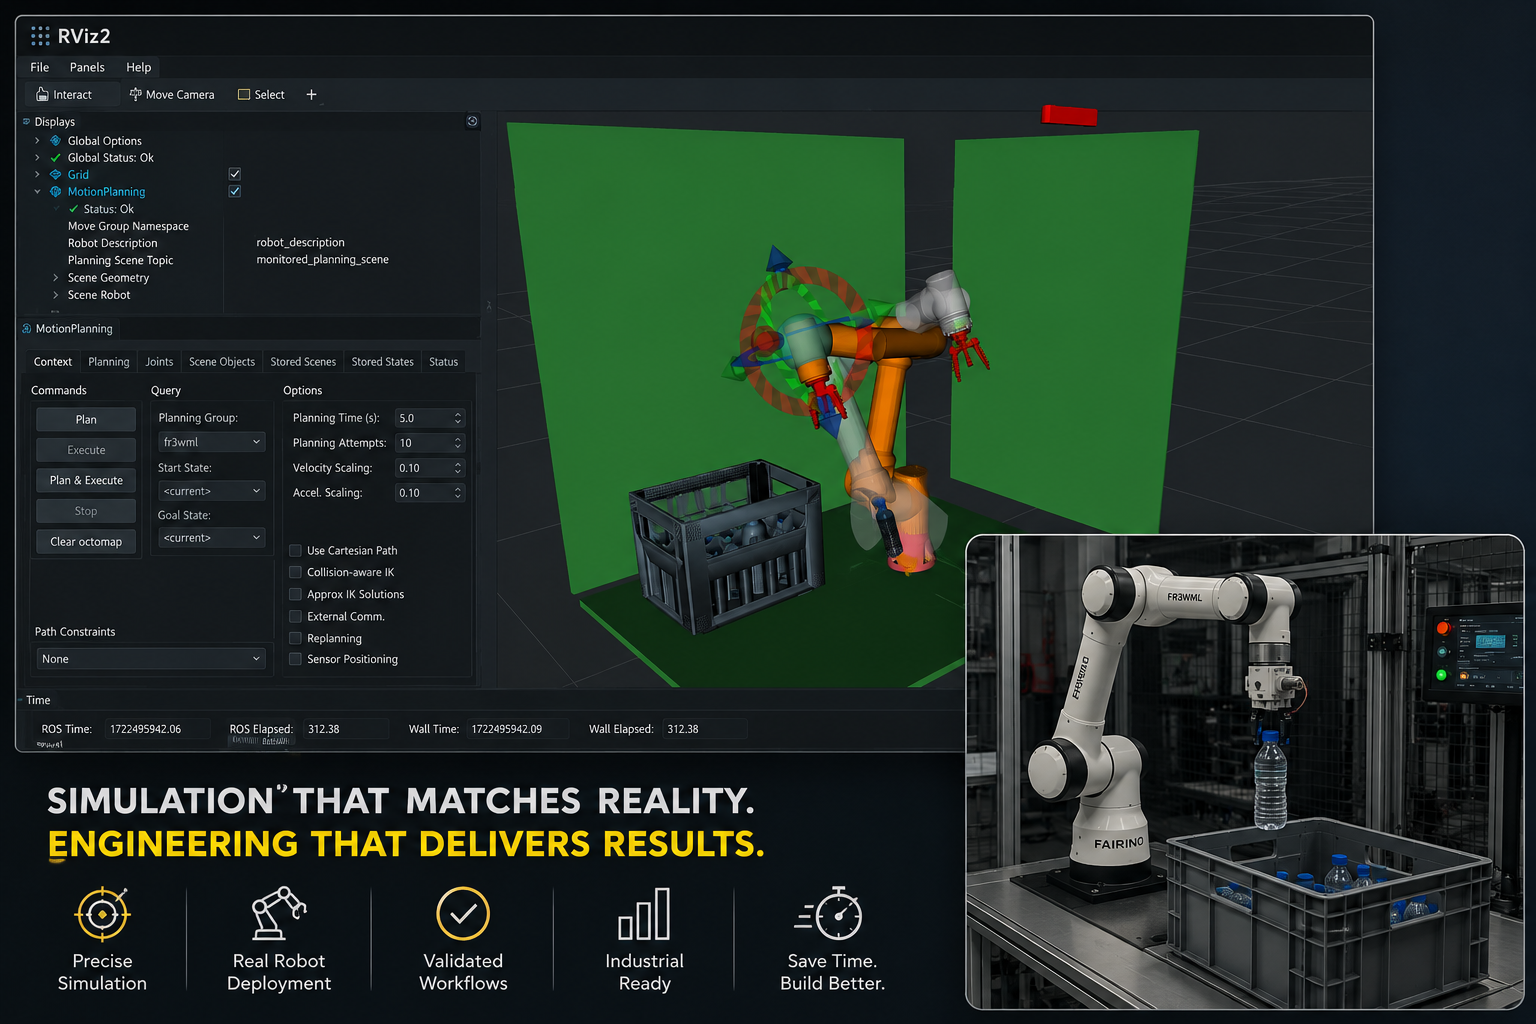The image size is (1536, 1024).
Task: Switch to the Status tab
Action: pyautogui.click(x=443, y=362)
